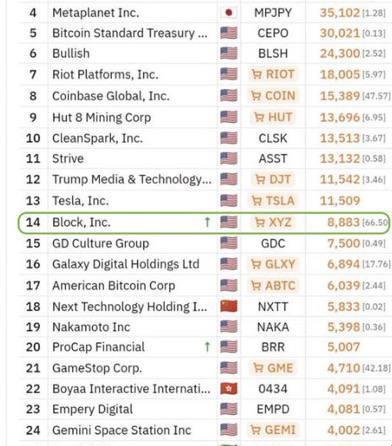Click the TSLA cart icon
Viewport: 392px width, 446px height.
257,201
